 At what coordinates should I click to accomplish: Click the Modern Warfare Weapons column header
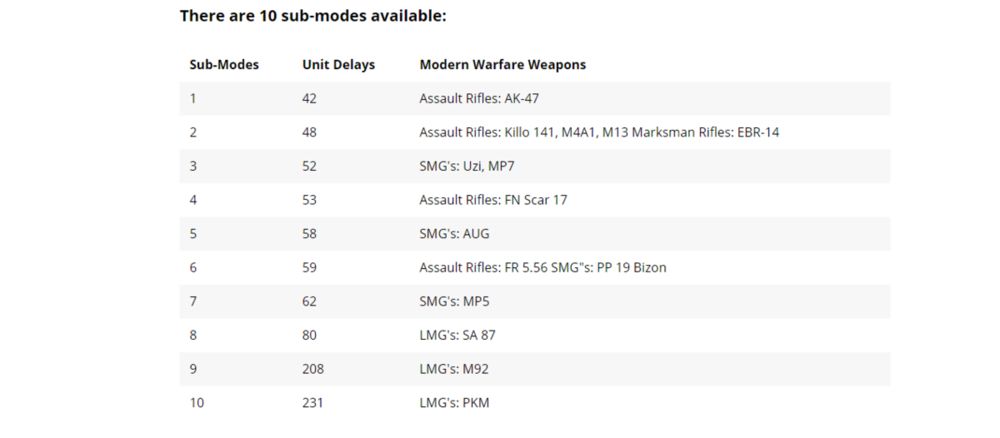502,65
